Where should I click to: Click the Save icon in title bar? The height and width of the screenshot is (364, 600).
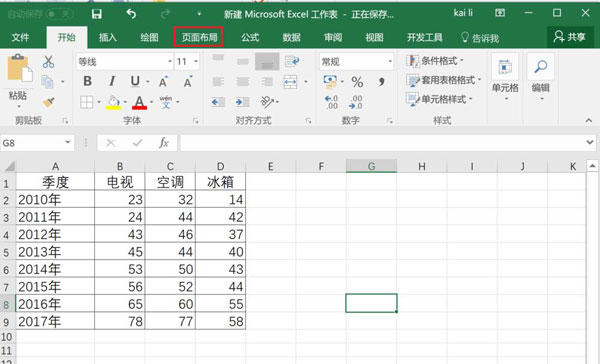point(97,14)
